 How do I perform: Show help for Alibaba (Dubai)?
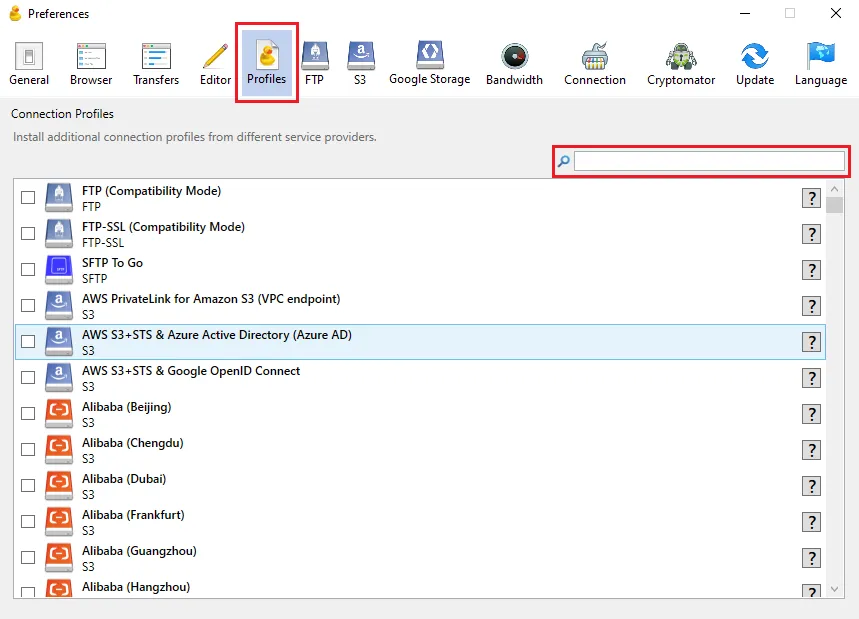pos(811,486)
